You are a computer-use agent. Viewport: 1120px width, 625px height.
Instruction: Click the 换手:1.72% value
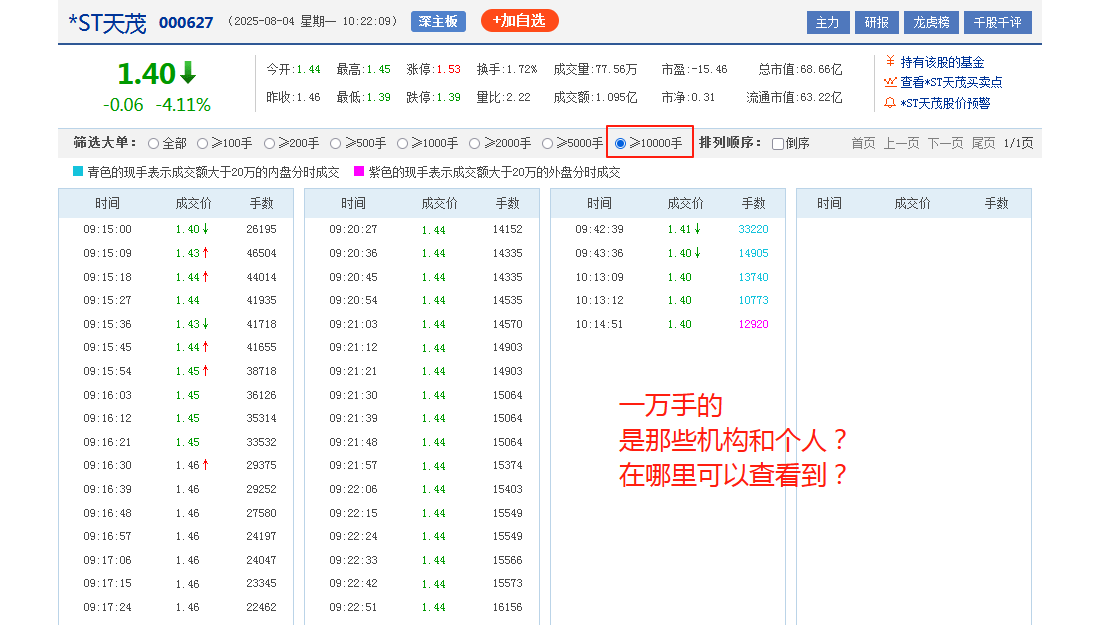click(506, 69)
